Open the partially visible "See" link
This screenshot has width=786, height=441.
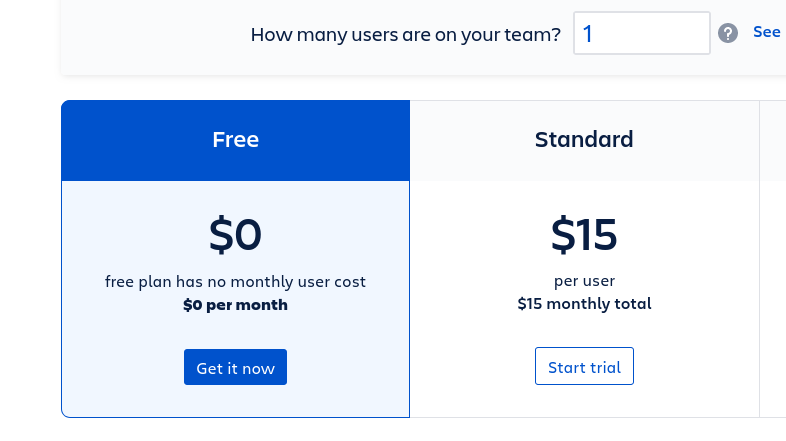point(767,32)
